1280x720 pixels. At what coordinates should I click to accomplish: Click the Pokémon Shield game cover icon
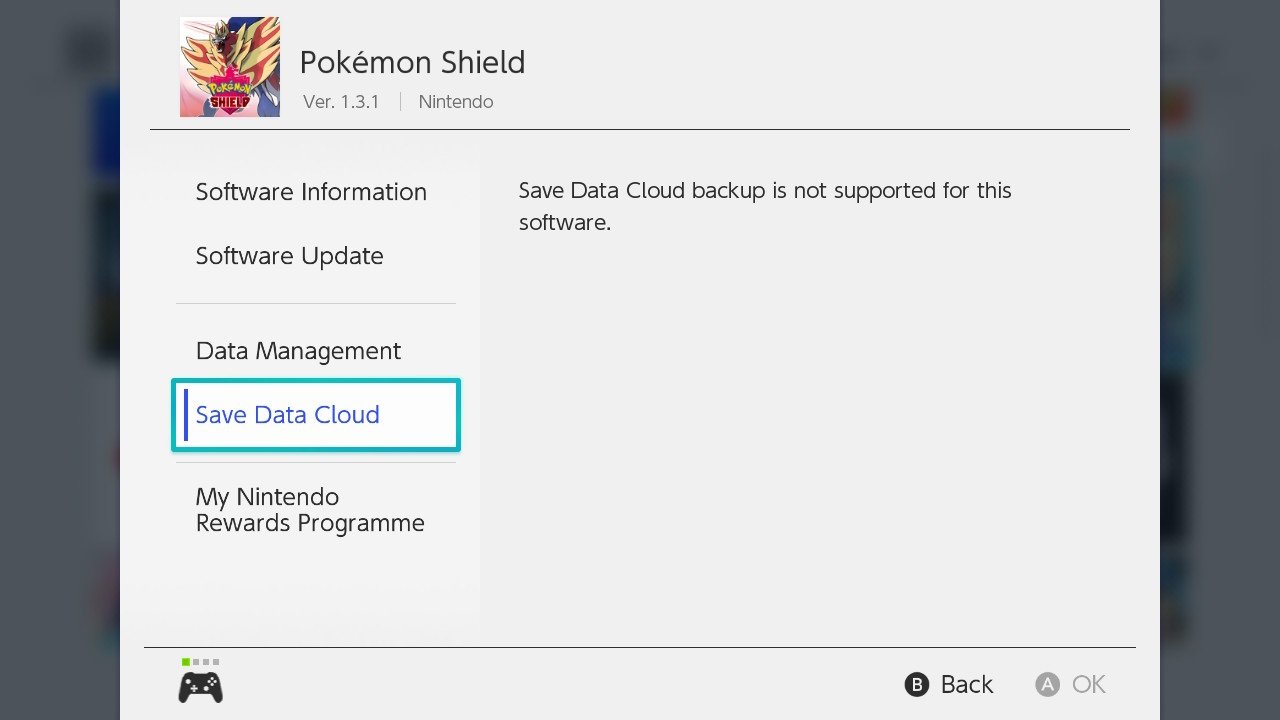(x=229, y=67)
